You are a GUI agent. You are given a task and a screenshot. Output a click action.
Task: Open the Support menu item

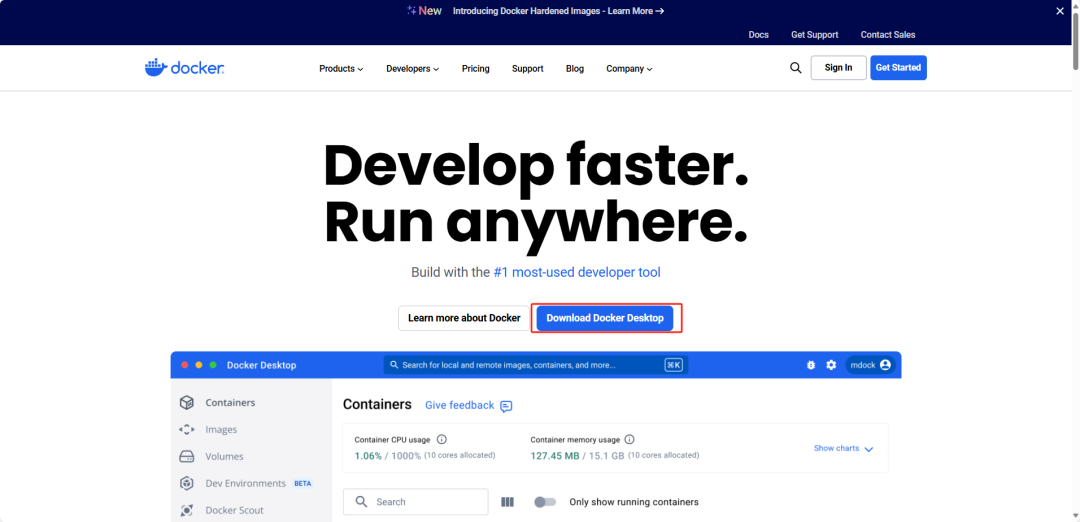coord(528,68)
